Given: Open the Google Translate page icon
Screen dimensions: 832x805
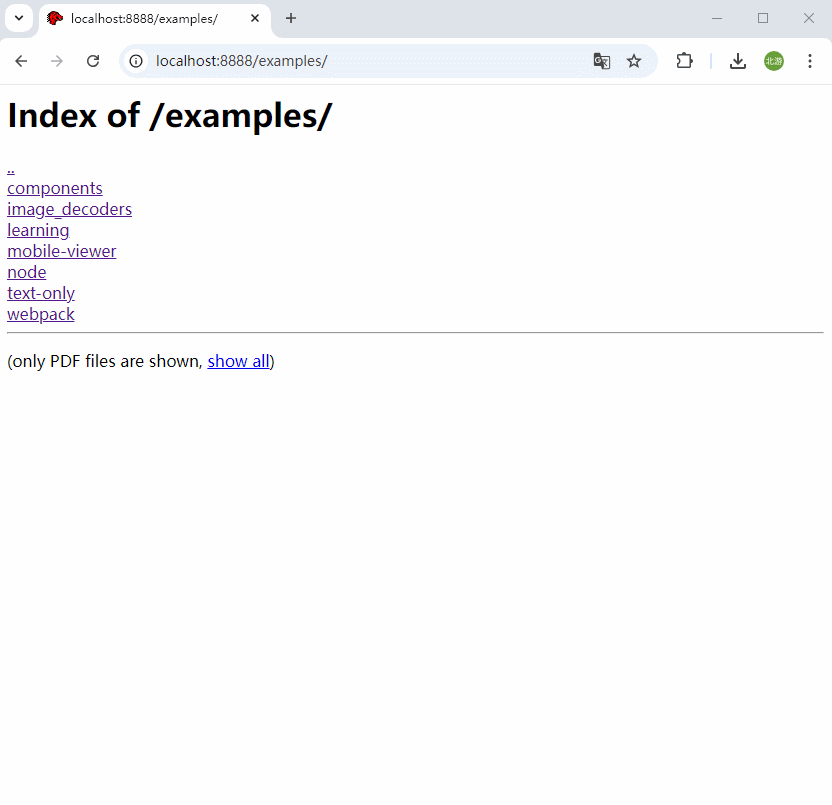Looking at the screenshot, I should [602, 61].
